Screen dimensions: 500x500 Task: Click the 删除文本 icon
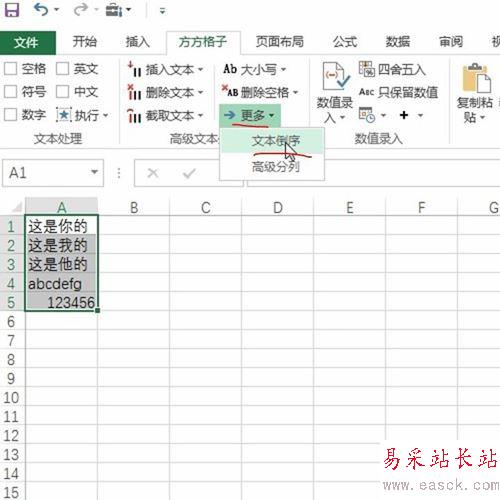[x=134, y=92]
